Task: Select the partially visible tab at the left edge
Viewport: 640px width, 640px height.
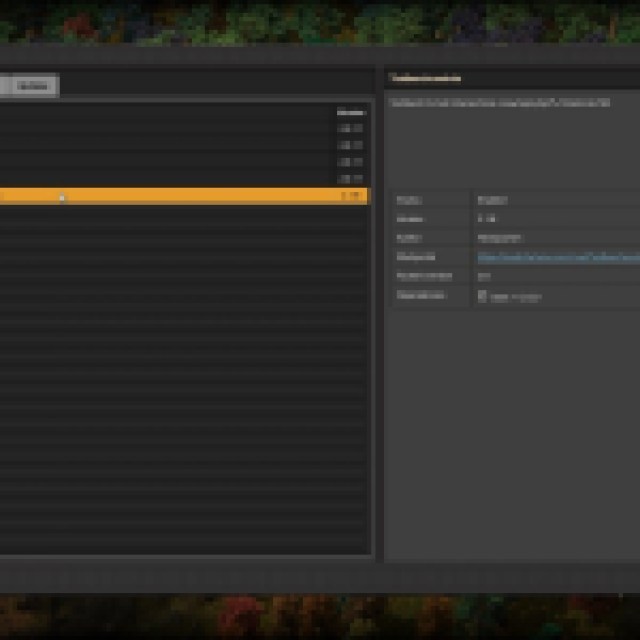Action: pos(4,86)
